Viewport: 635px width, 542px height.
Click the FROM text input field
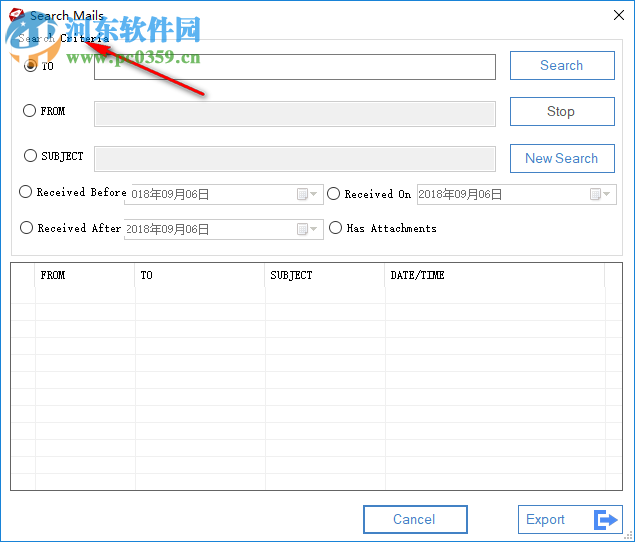click(295, 114)
